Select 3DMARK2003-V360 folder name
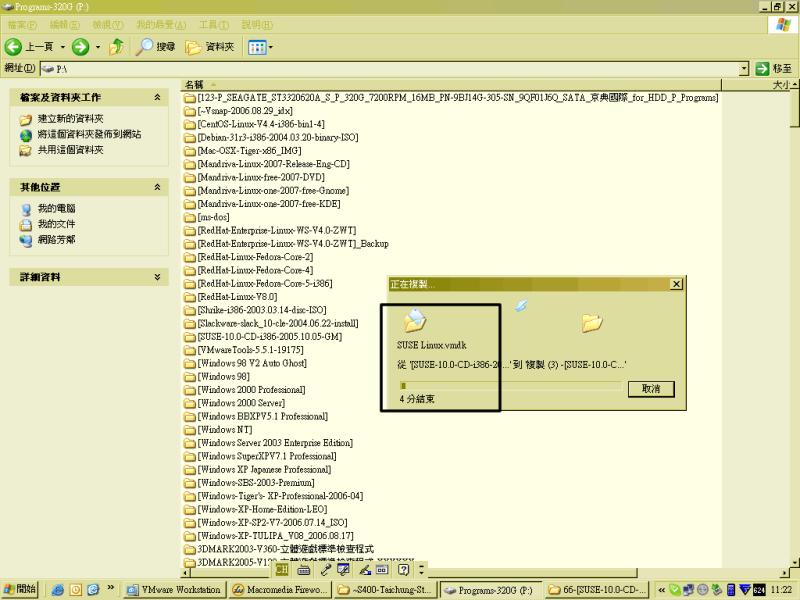This screenshot has width=800, height=600. [286, 548]
